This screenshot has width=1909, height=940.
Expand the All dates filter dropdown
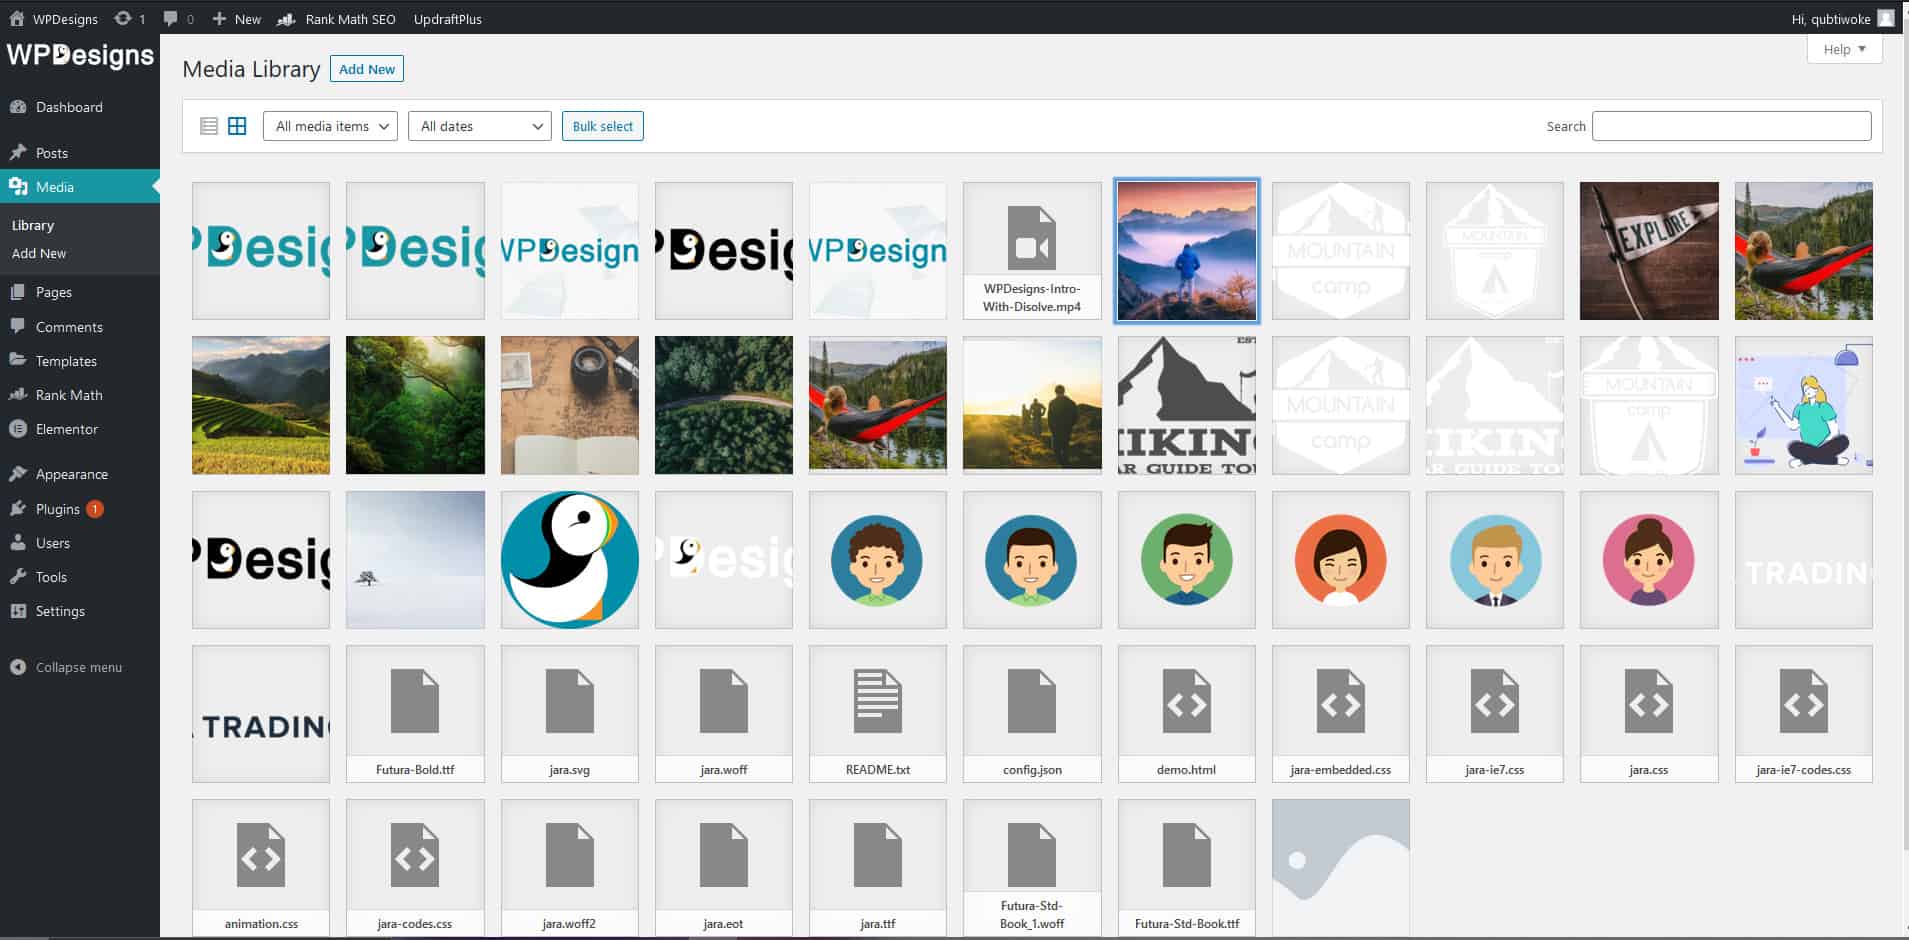coord(479,126)
